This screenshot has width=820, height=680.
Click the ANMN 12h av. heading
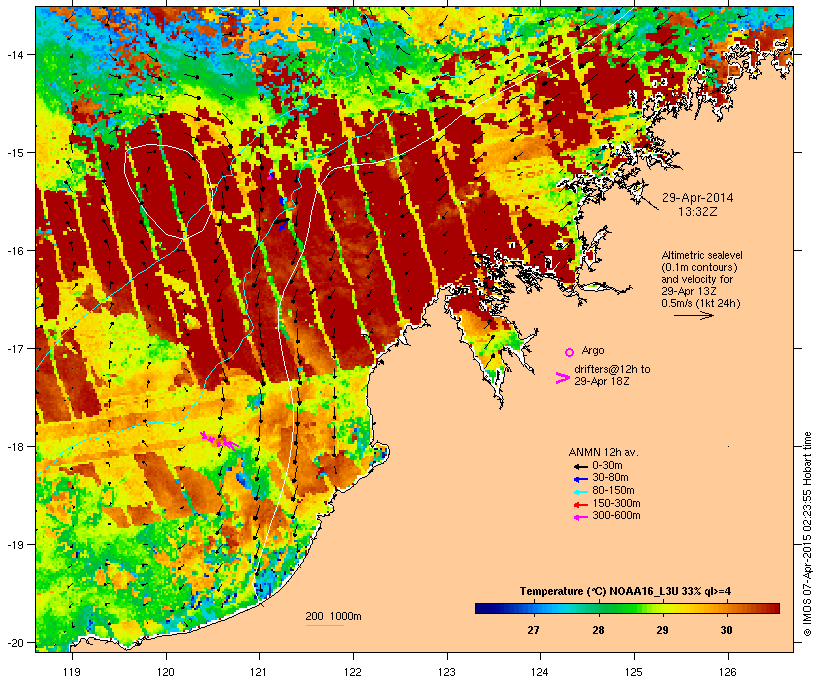(603, 452)
